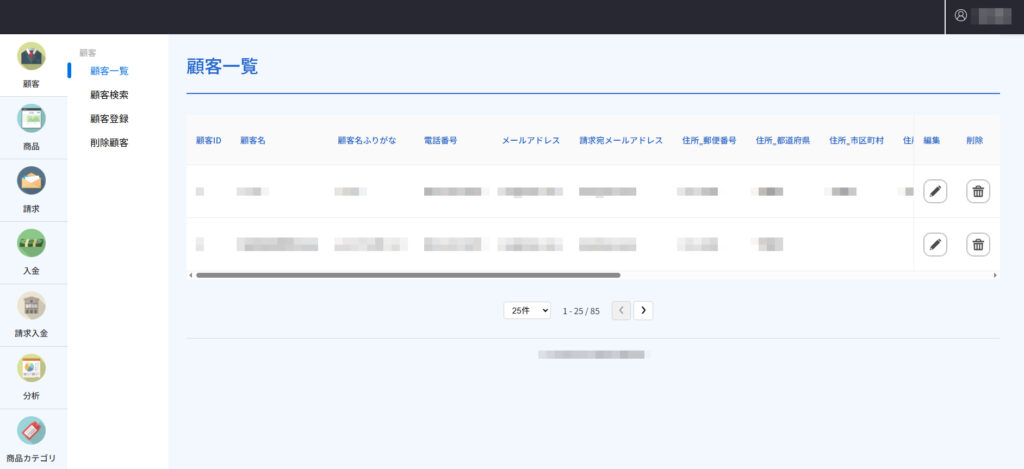Select 顧客検索 in the submenu

pos(109,95)
